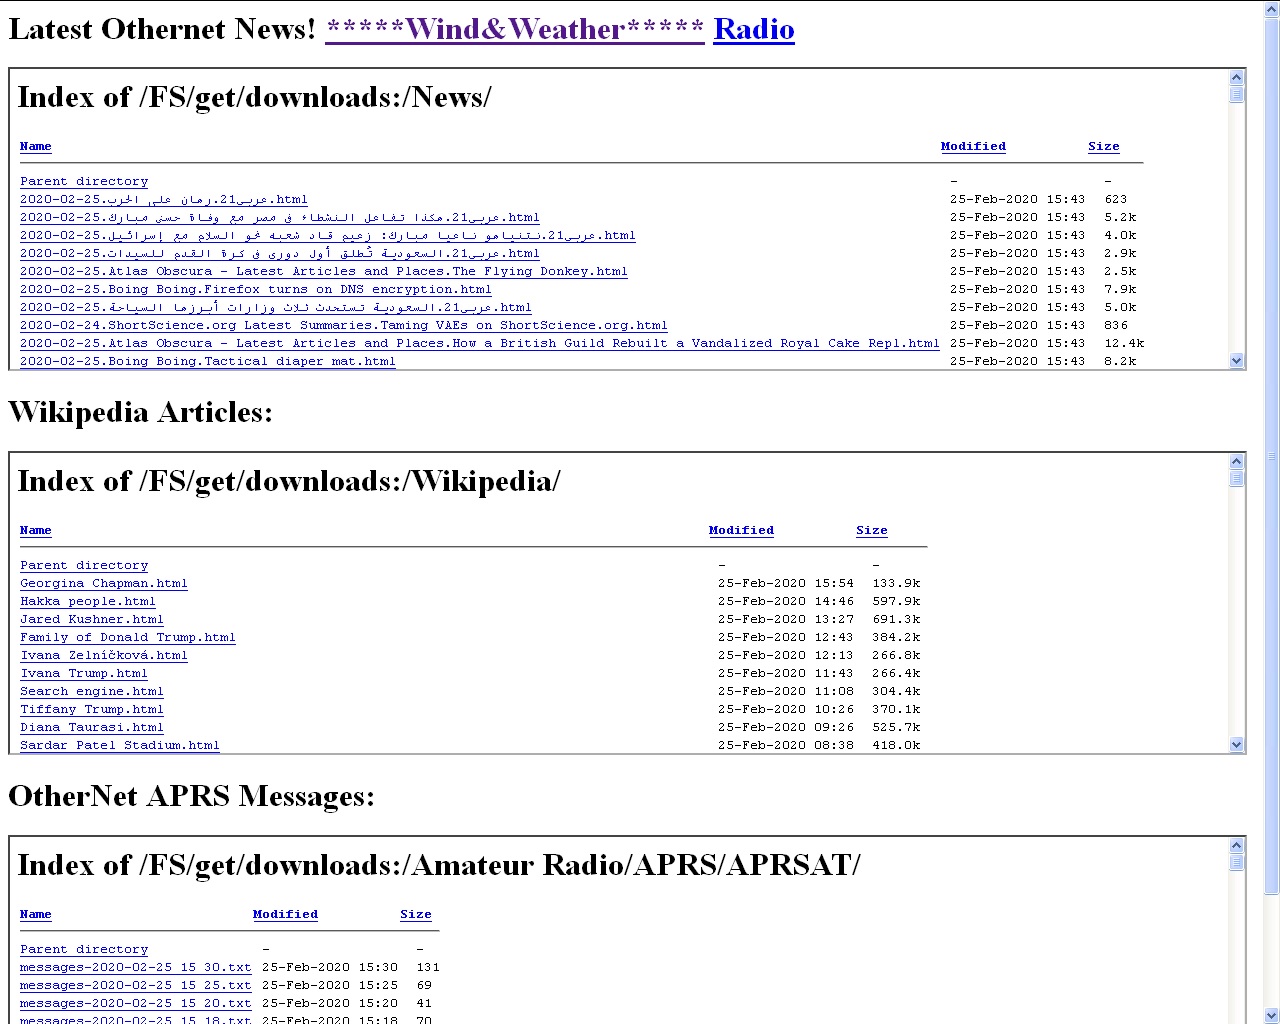Open ShortScience Taming VAEs article
The image size is (1280, 1024).
point(344,325)
